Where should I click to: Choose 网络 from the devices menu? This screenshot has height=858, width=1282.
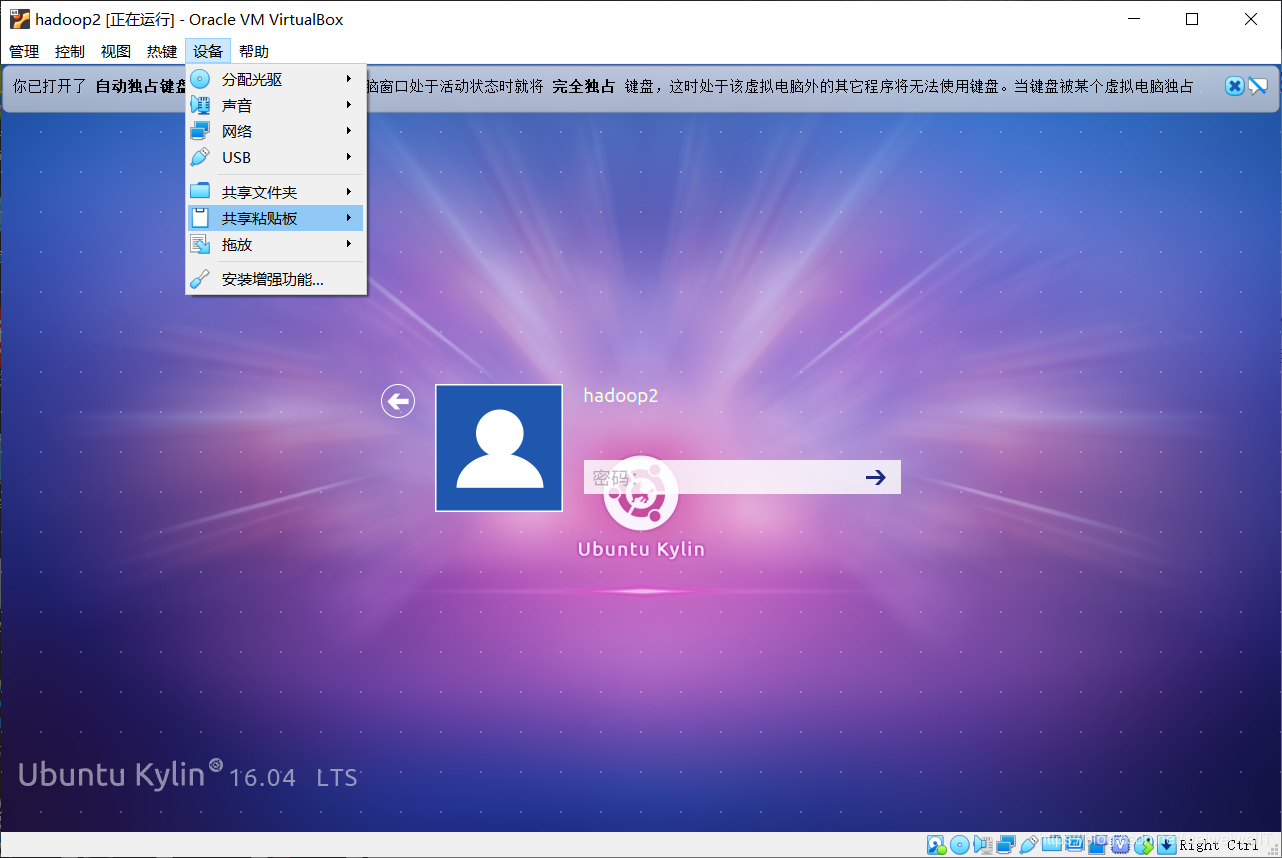(275, 131)
